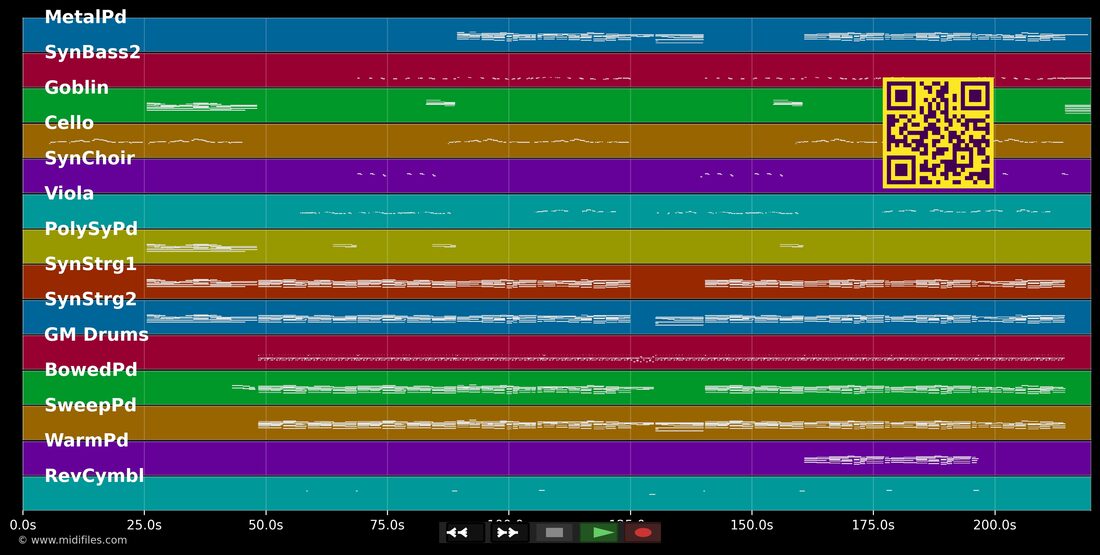Select the Goblin track label

point(76,88)
